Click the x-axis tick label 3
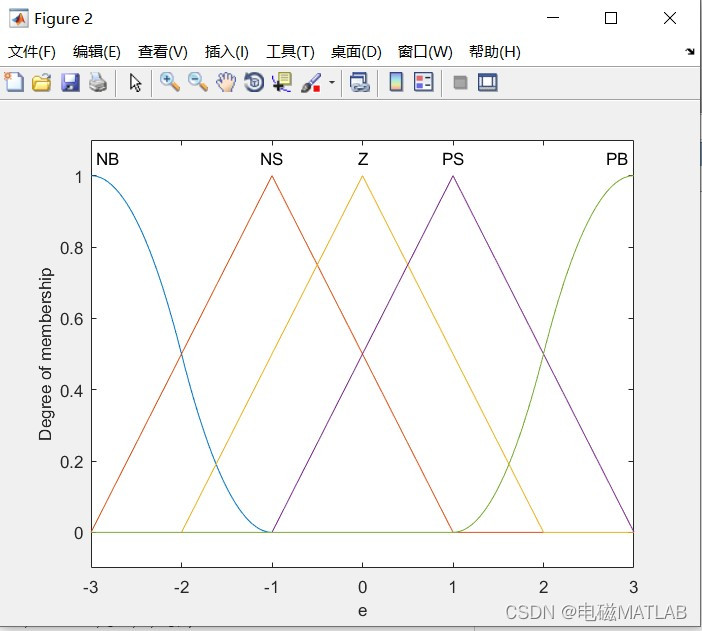702x631 pixels. 634,587
